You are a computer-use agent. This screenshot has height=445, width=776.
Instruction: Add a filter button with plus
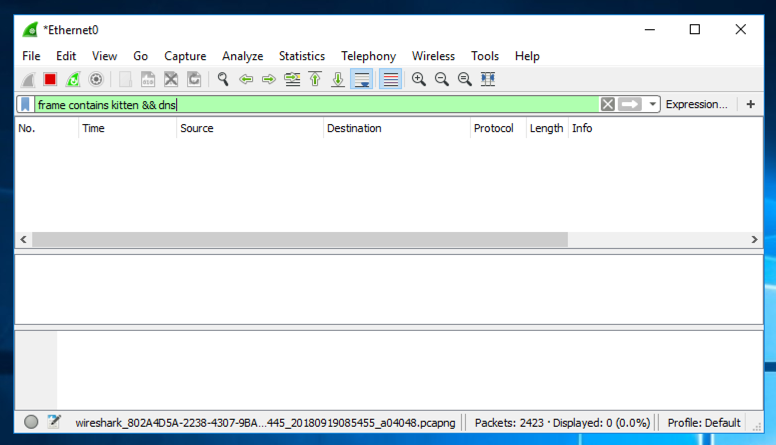point(751,104)
